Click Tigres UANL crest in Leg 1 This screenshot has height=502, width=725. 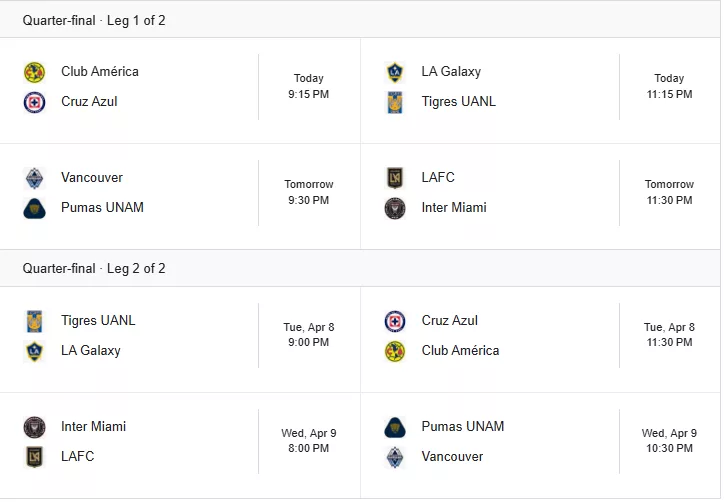tap(395, 102)
